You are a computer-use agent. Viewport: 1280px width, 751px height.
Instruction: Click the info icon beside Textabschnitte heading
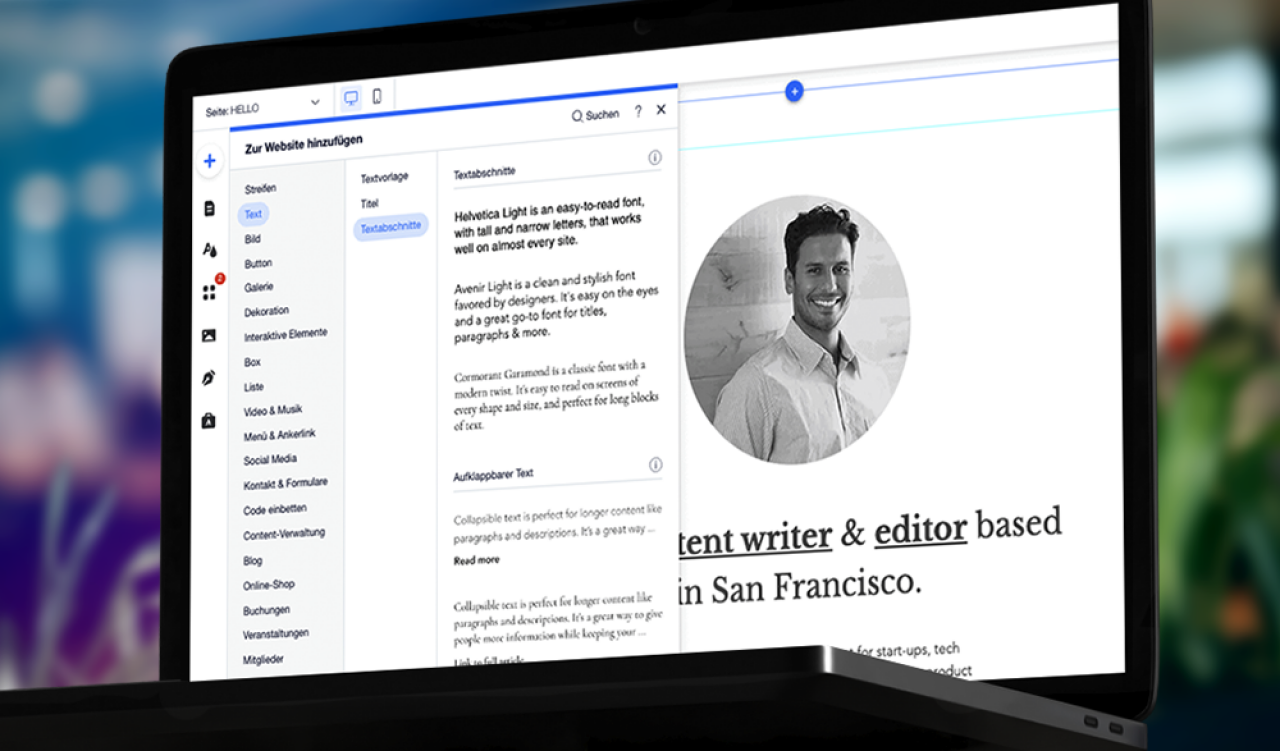[x=655, y=158]
